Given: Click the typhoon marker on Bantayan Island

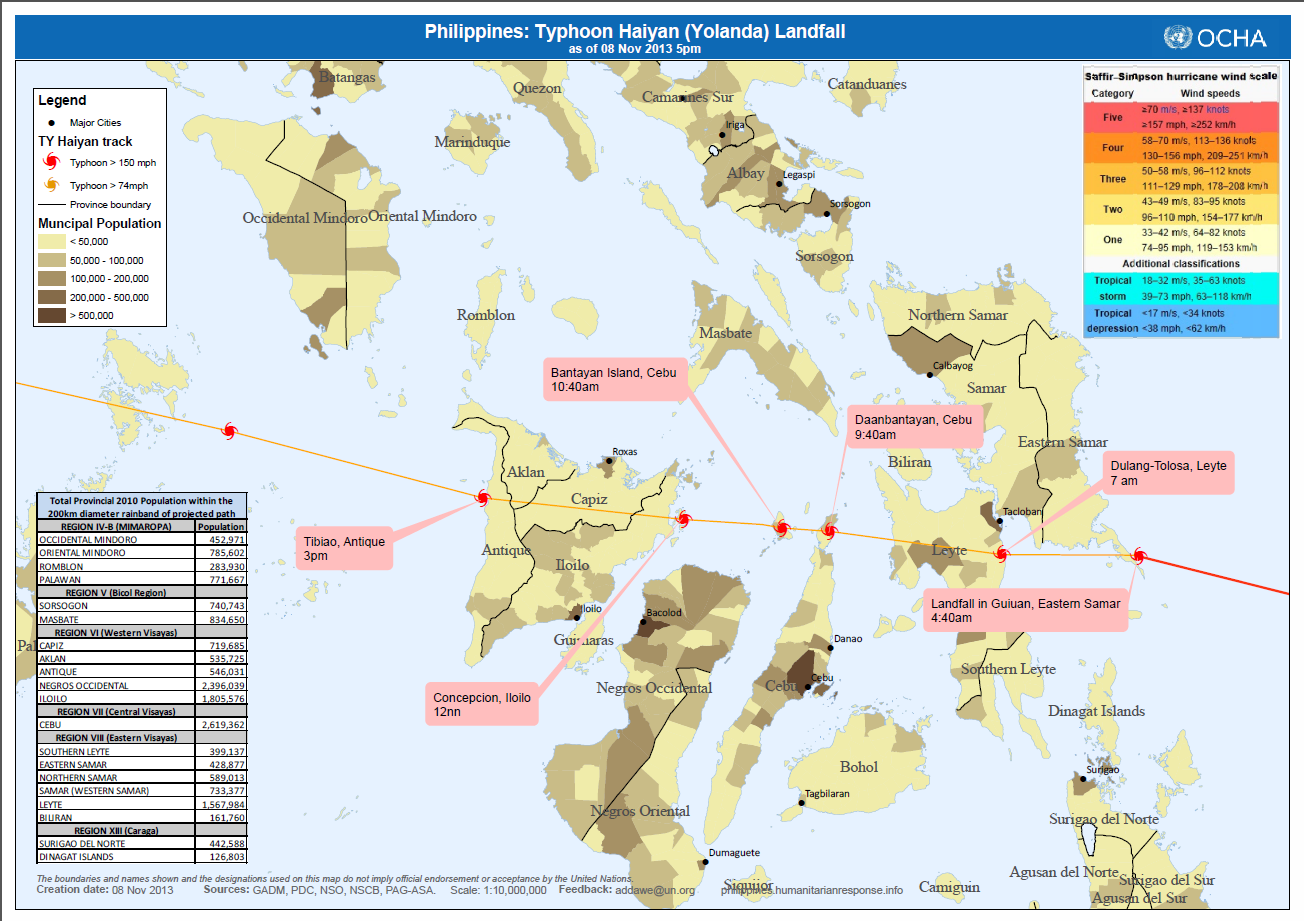Looking at the screenshot, I should click(x=781, y=527).
